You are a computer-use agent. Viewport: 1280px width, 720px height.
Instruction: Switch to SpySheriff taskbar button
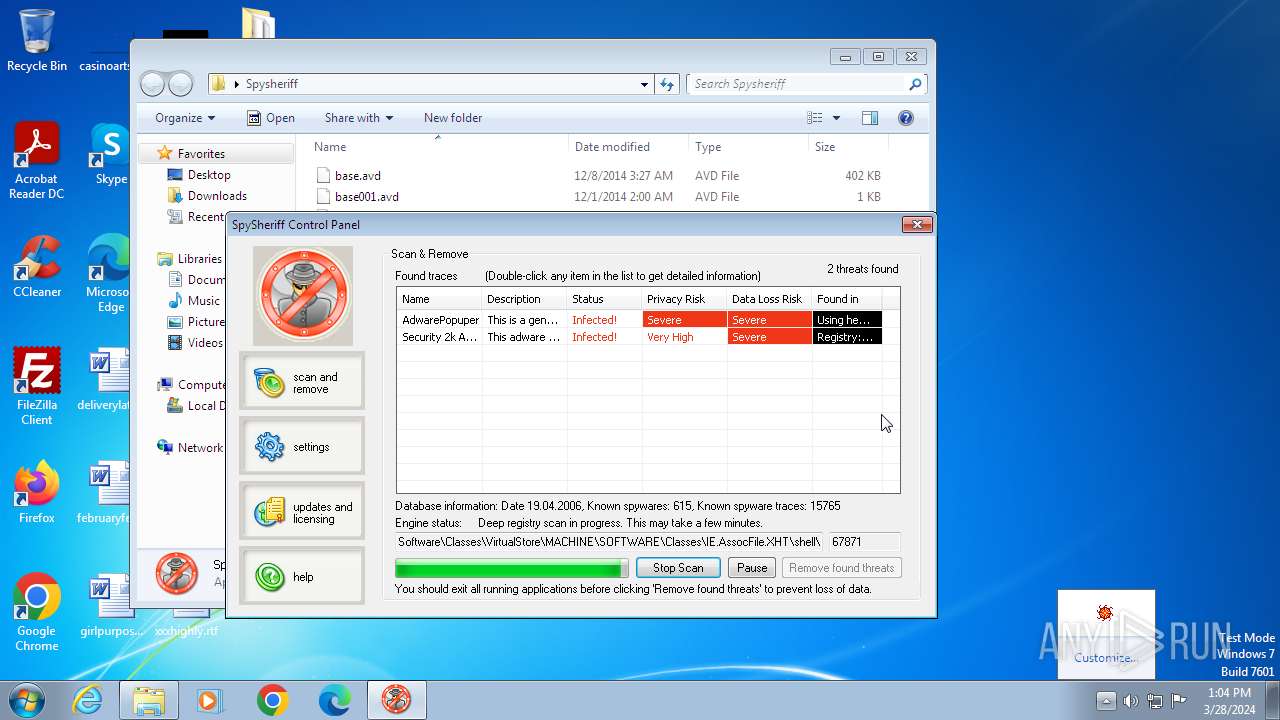tap(397, 701)
